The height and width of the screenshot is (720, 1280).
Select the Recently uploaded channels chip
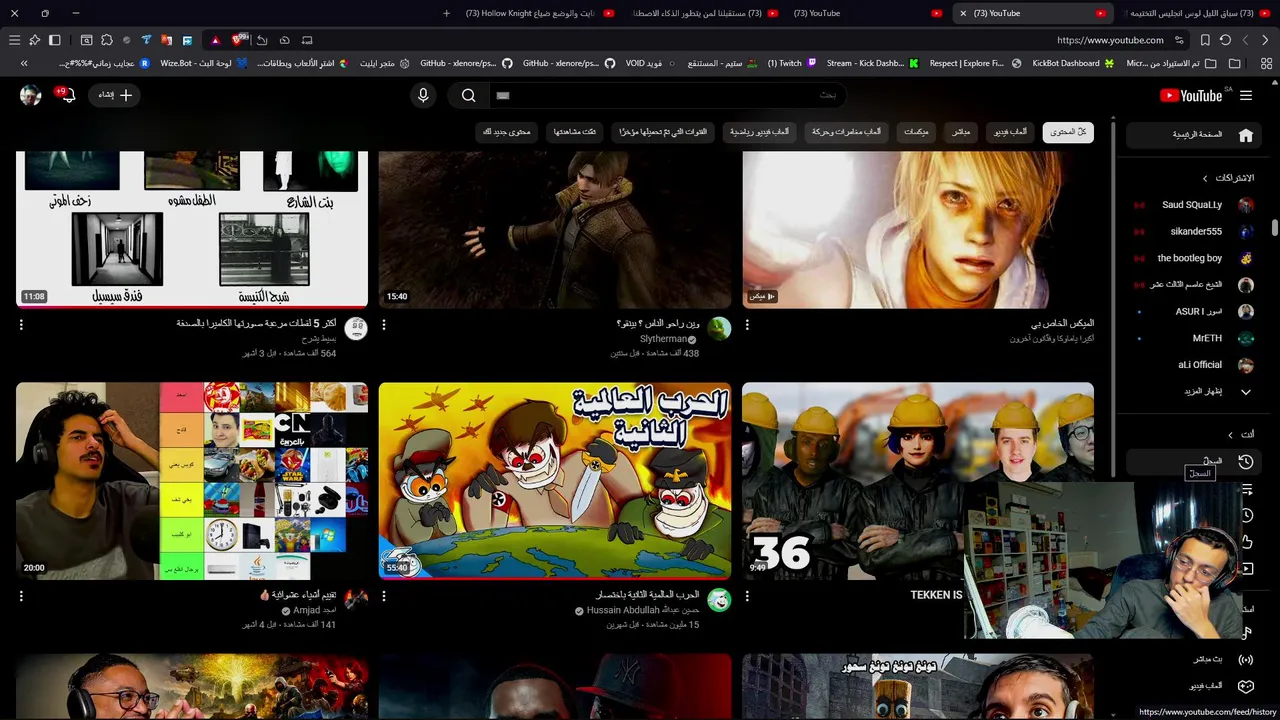coord(663,132)
